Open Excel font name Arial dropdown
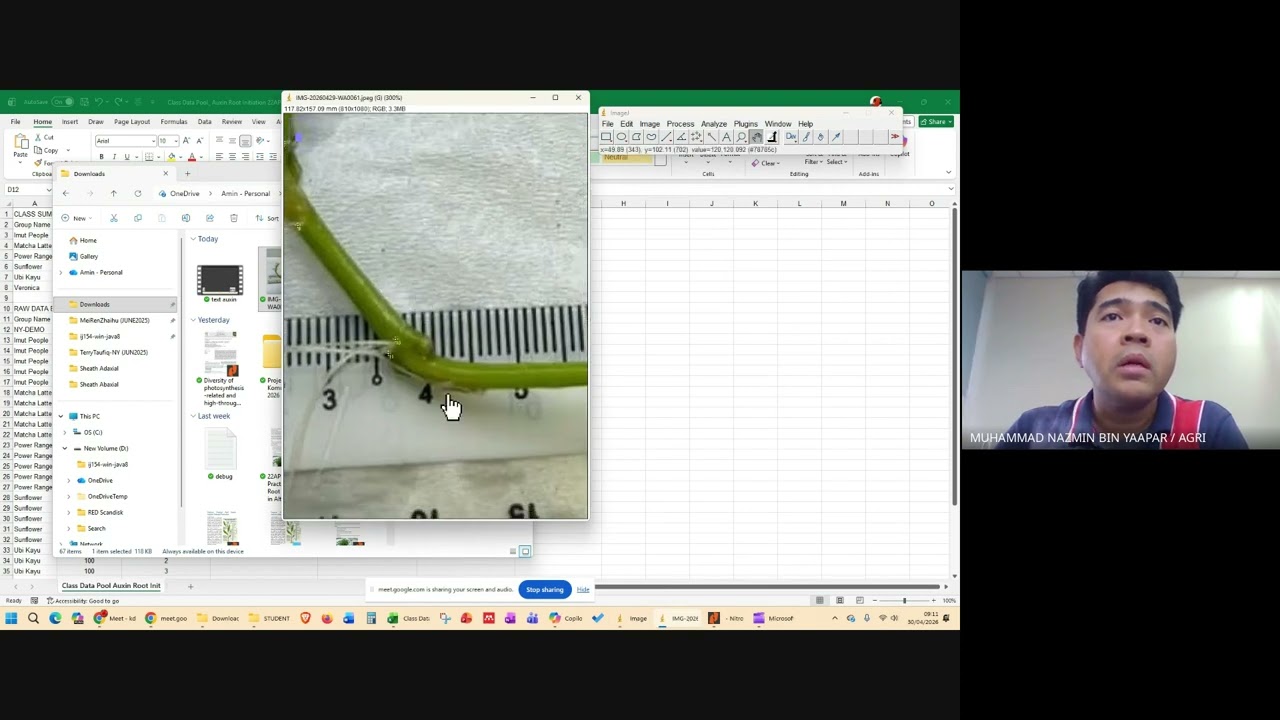Image resolution: width=1280 pixels, height=720 pixels. (153, 141)
